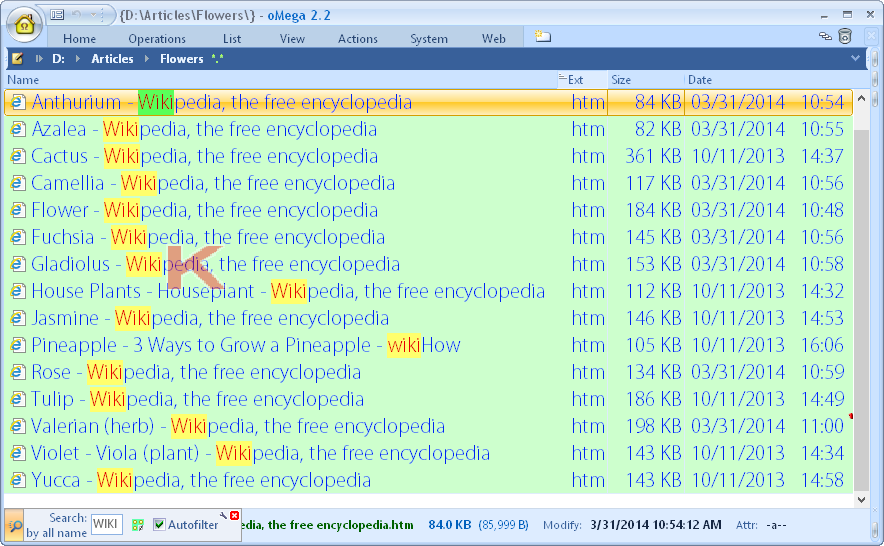Click the Valerian file's htm icon
The image size is (884, 546).
[18, 426]
